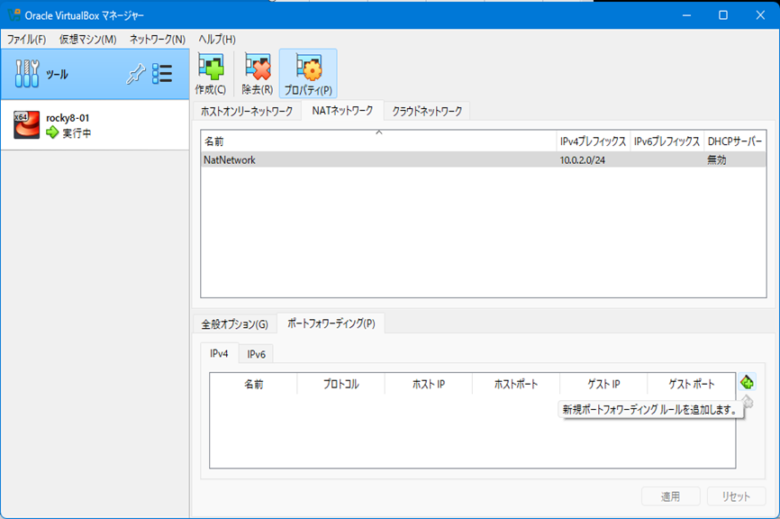
Task: Sort the network list by 名前 column header
Action: point(378,142)
